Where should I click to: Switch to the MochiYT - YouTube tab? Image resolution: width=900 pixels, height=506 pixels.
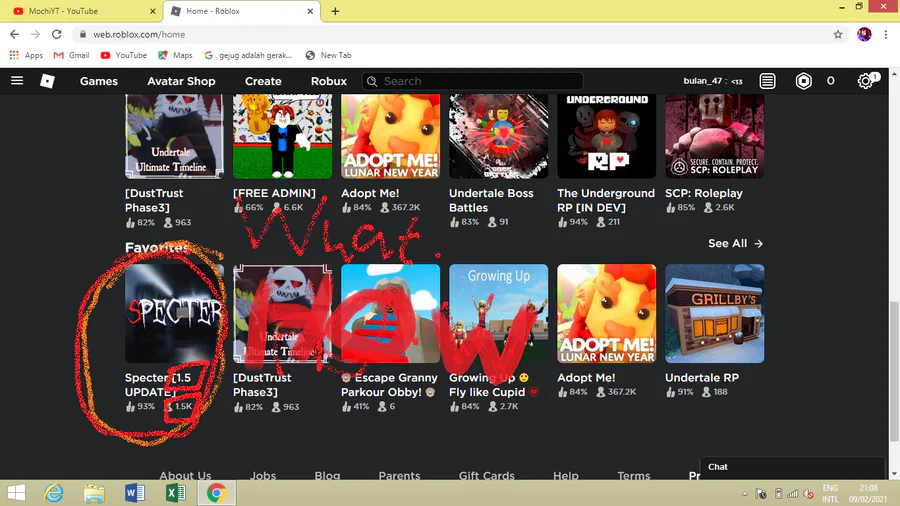(x=80, y=11)
